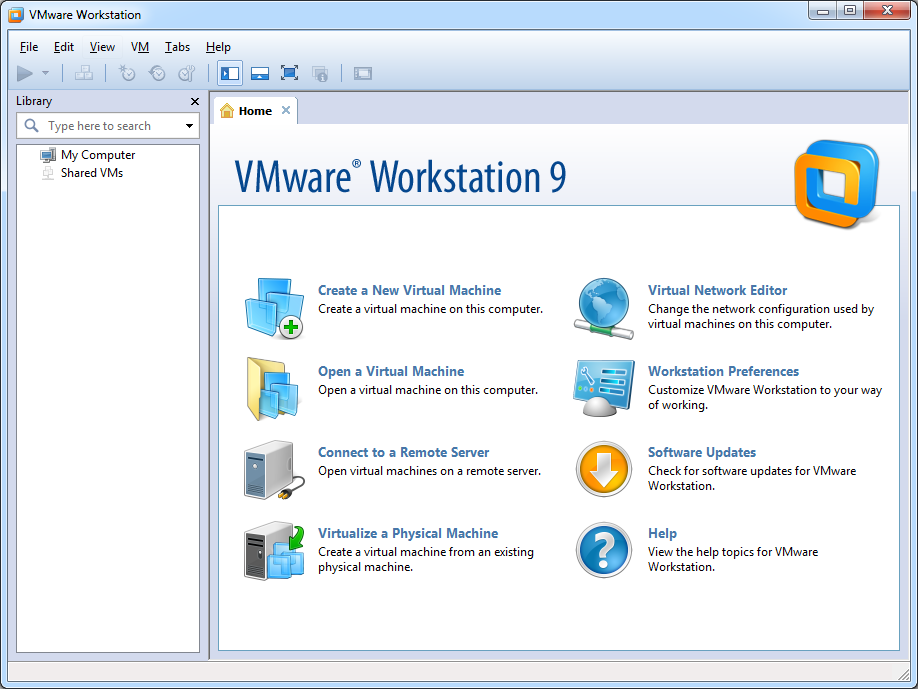Close the Home tab
Viewport: 918px width, 689px height.
tap(286, 110)
